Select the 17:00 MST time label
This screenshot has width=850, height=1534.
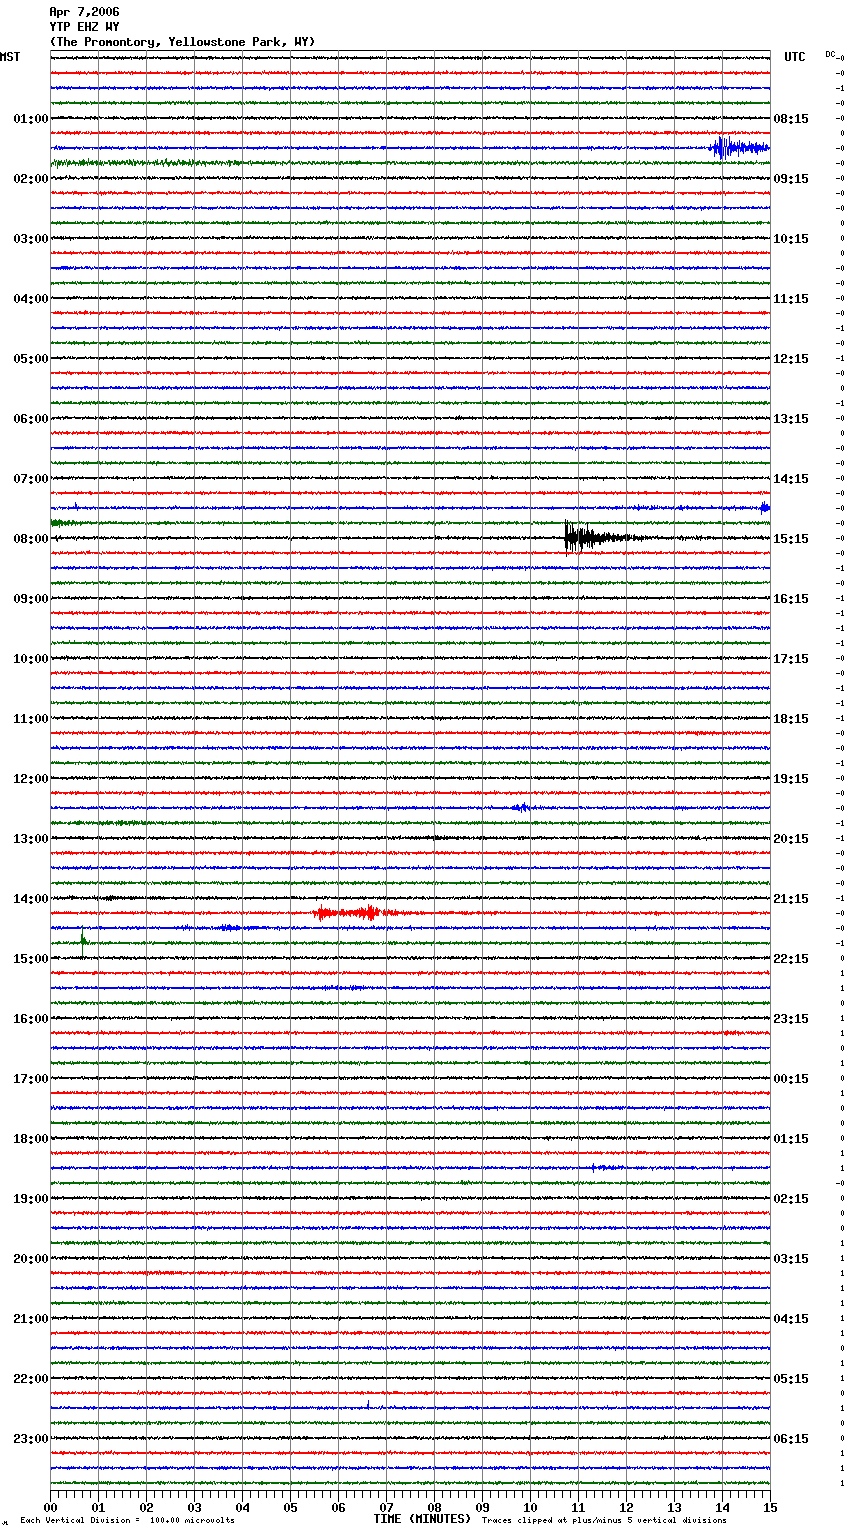click(x=31, y=1079)
